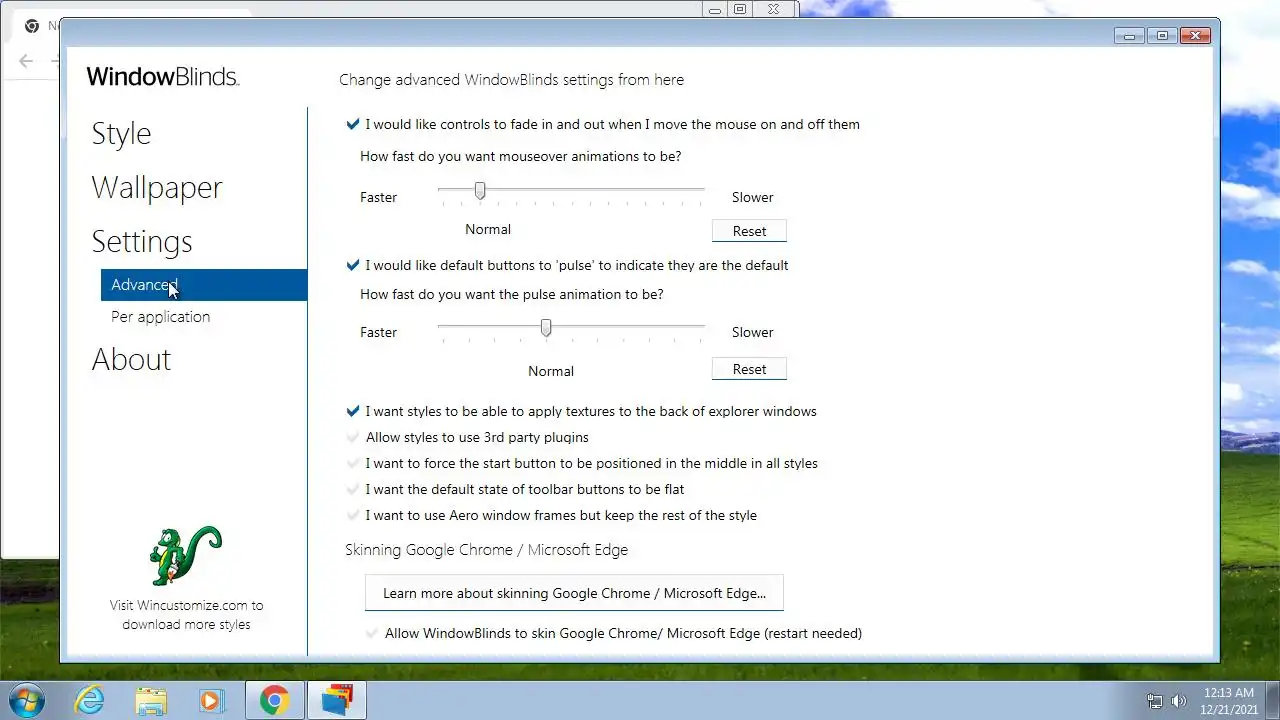Click 'Faster' label of the pulse slider
1280x720 pixels.
[x=378, y=332]
